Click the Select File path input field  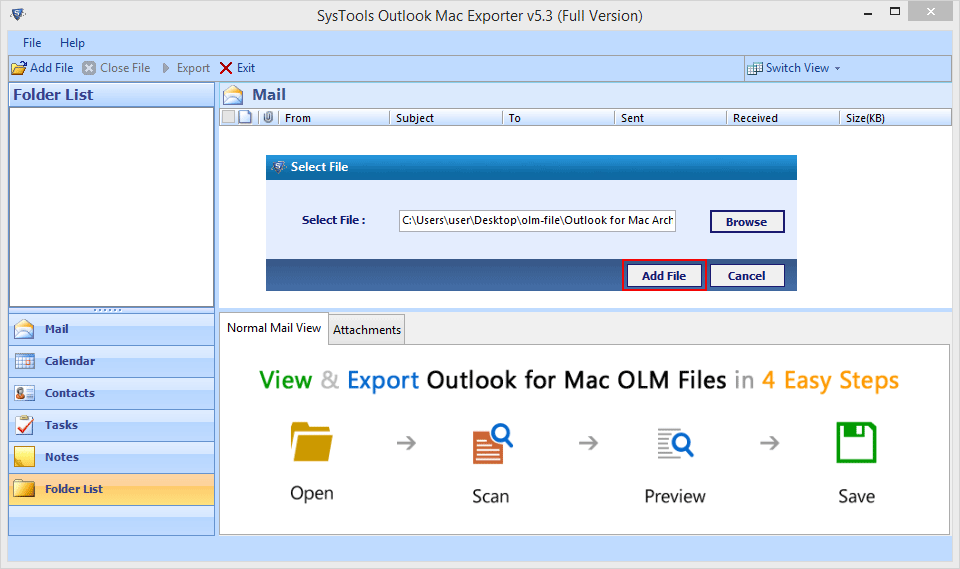537,221
